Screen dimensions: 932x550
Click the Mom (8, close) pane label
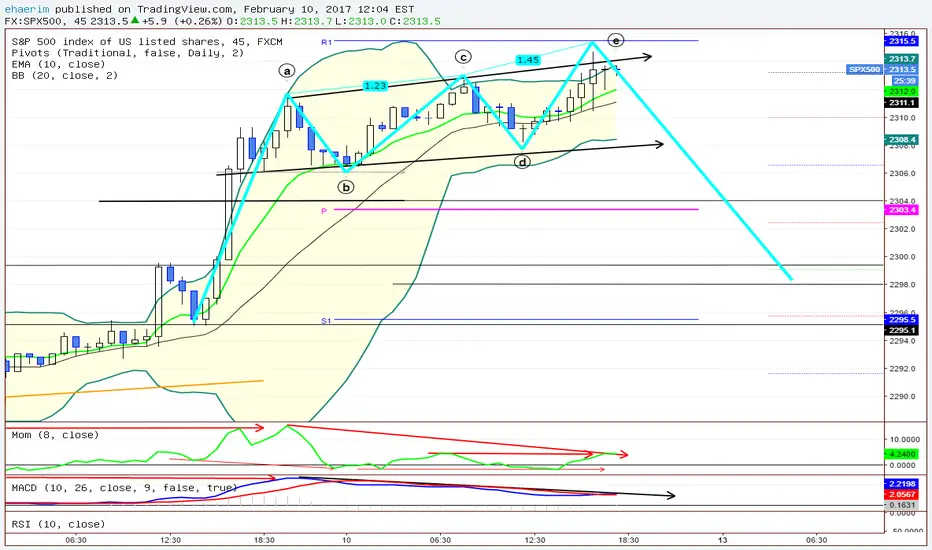tap(55, 435)
